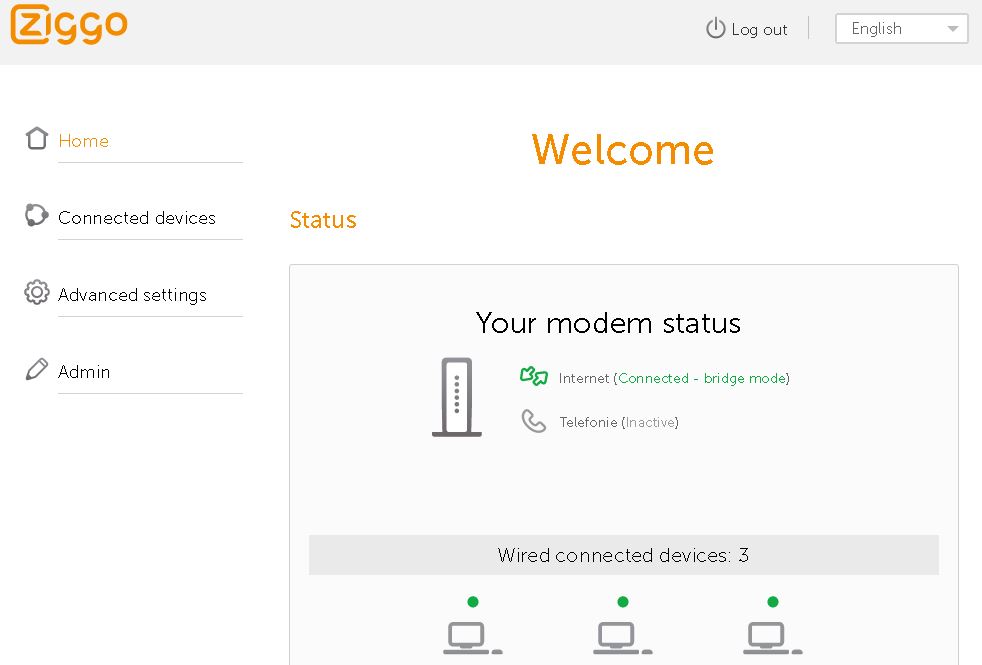Open the Home menu item

84,141
